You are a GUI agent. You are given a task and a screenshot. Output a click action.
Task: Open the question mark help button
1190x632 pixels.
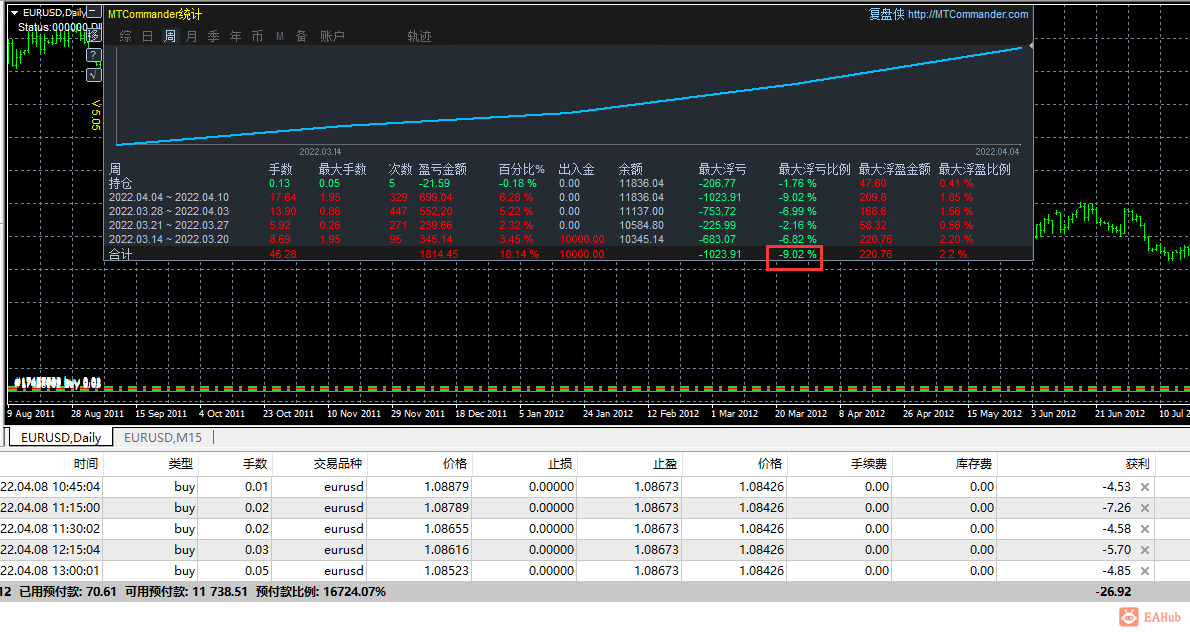93,54
